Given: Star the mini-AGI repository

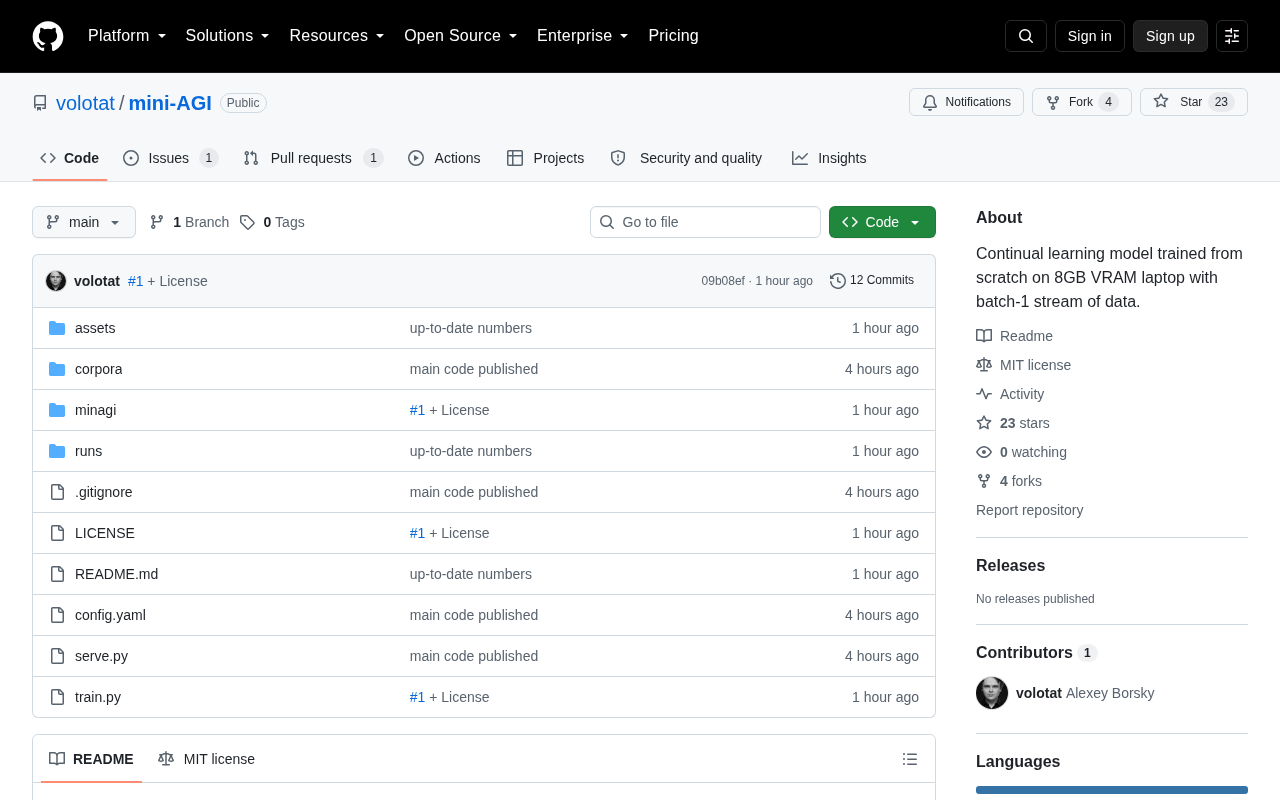Looking at the screenshot, I should [x=1194, y=102].
